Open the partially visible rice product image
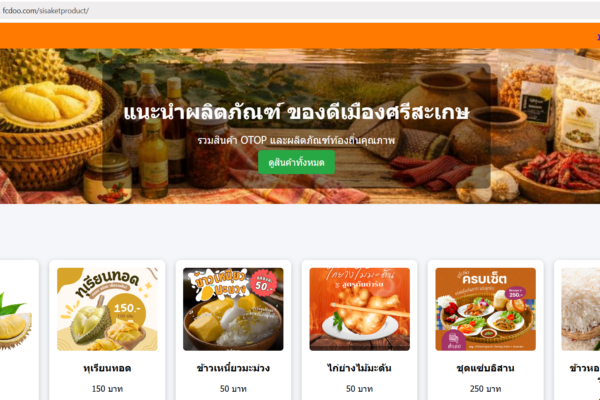The width and height of the screenshot is (600, 400). [x=580, y=309]
